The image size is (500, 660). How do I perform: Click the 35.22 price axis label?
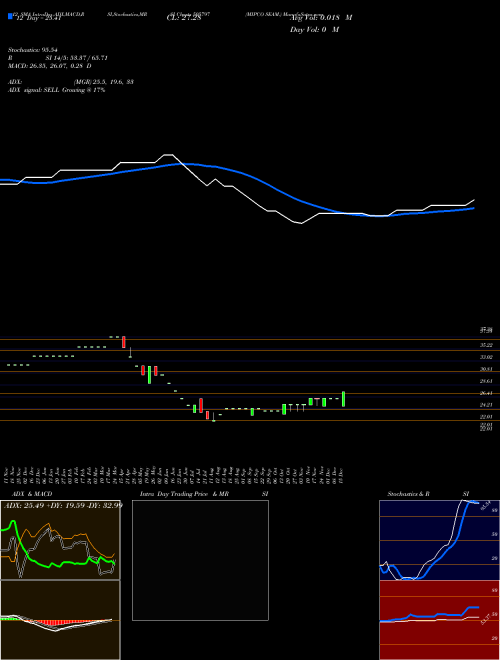pyautogui.click(x=487, y=345)
